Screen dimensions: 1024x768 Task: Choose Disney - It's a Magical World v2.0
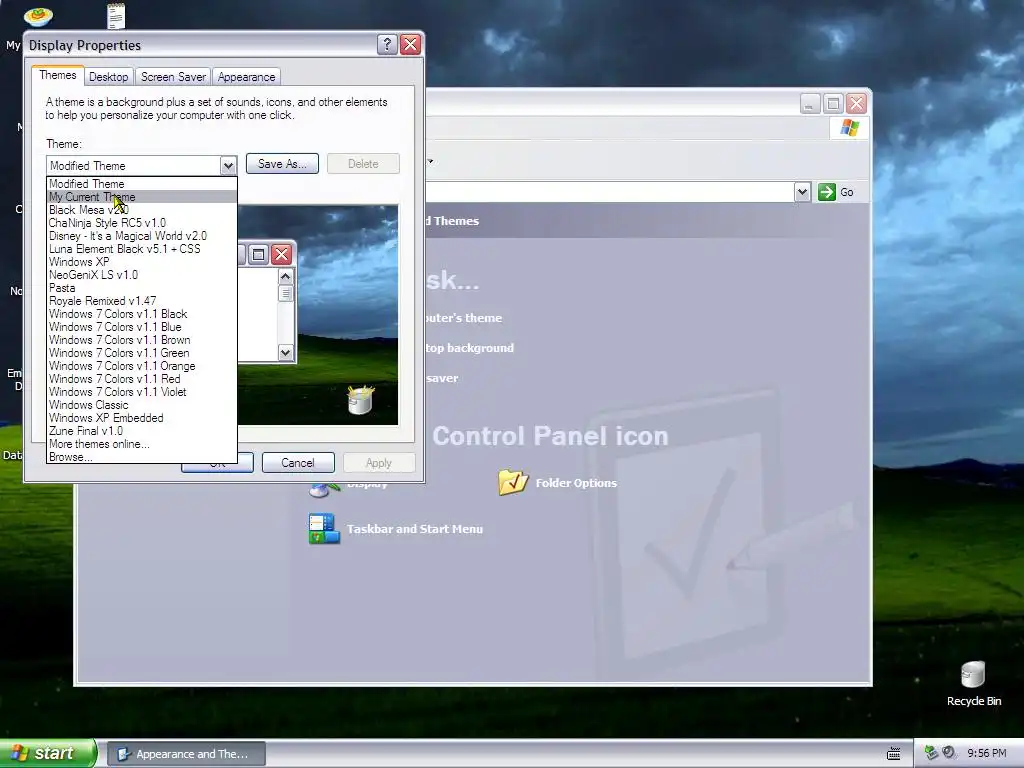[x=142, y=236]
